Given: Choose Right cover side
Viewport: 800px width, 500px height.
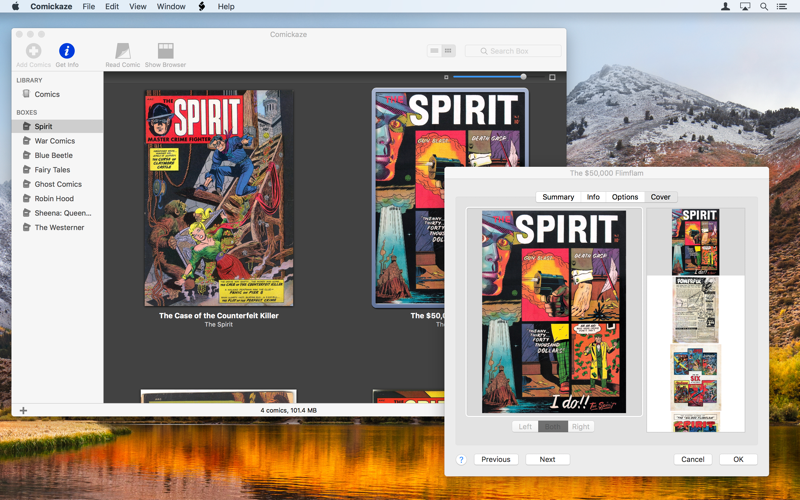Looking at the screenshot, I should coord(581,427).
